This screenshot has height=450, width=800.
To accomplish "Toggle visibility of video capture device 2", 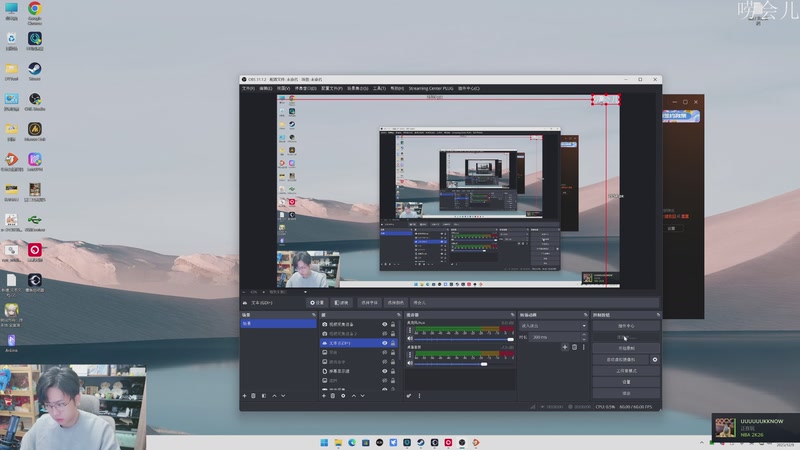I will point(385,334).
